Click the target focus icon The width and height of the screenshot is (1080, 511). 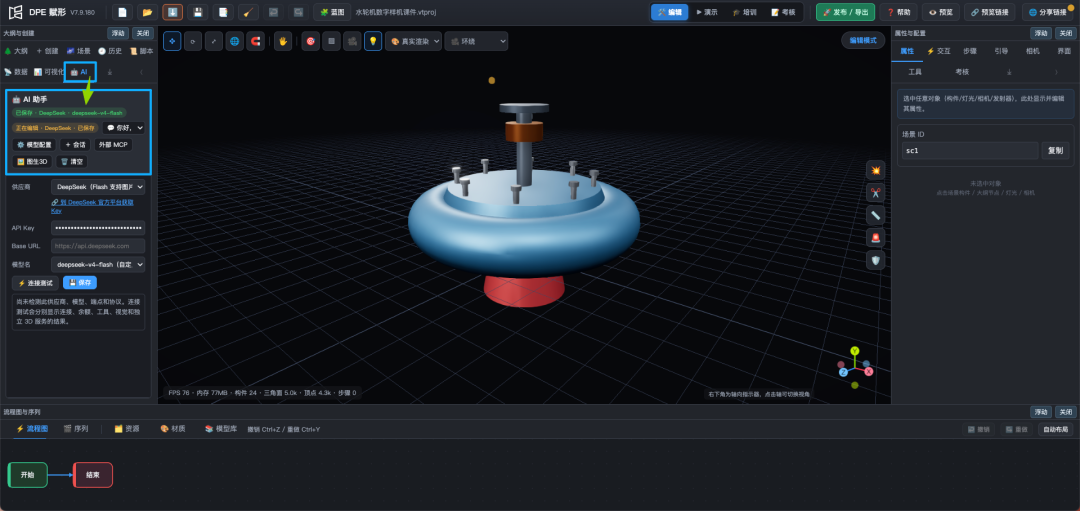pyautogui.click(x=311, y=41)
